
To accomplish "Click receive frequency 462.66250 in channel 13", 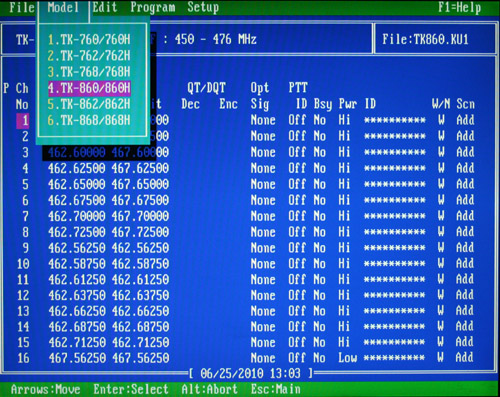I will pos(77,311).
